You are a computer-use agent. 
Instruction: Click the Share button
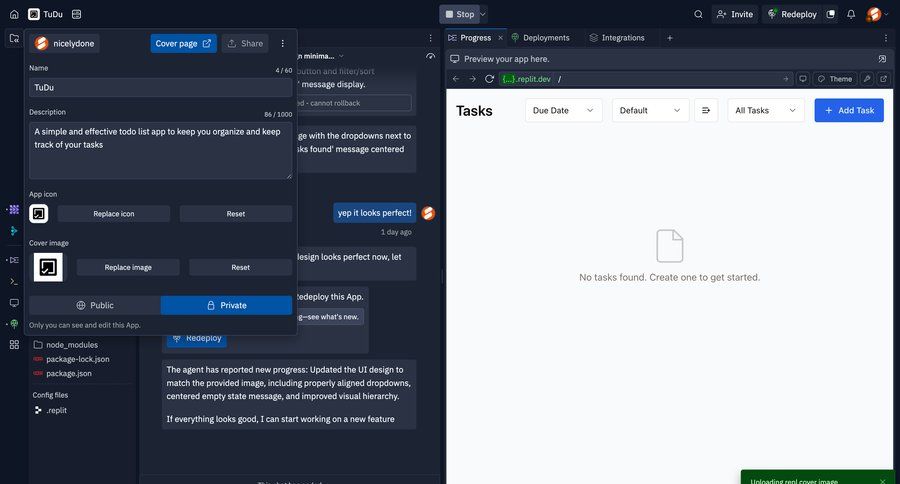click(x=245, y=44)
